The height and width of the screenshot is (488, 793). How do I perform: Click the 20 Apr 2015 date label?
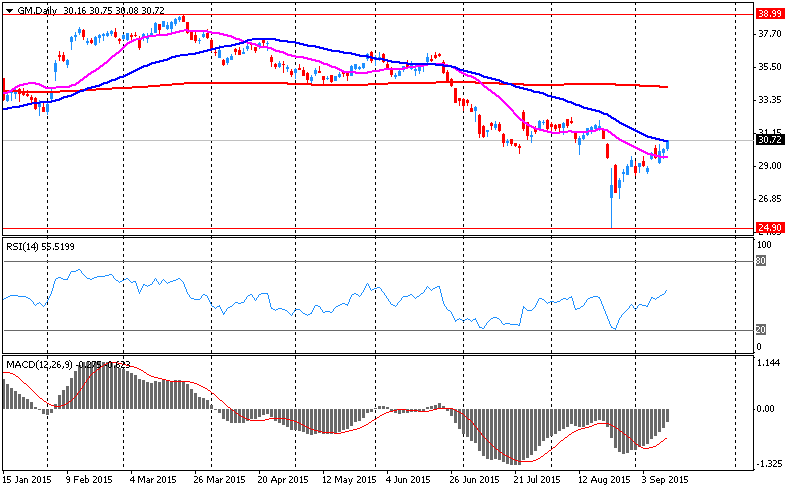click(x=283, y=479)
